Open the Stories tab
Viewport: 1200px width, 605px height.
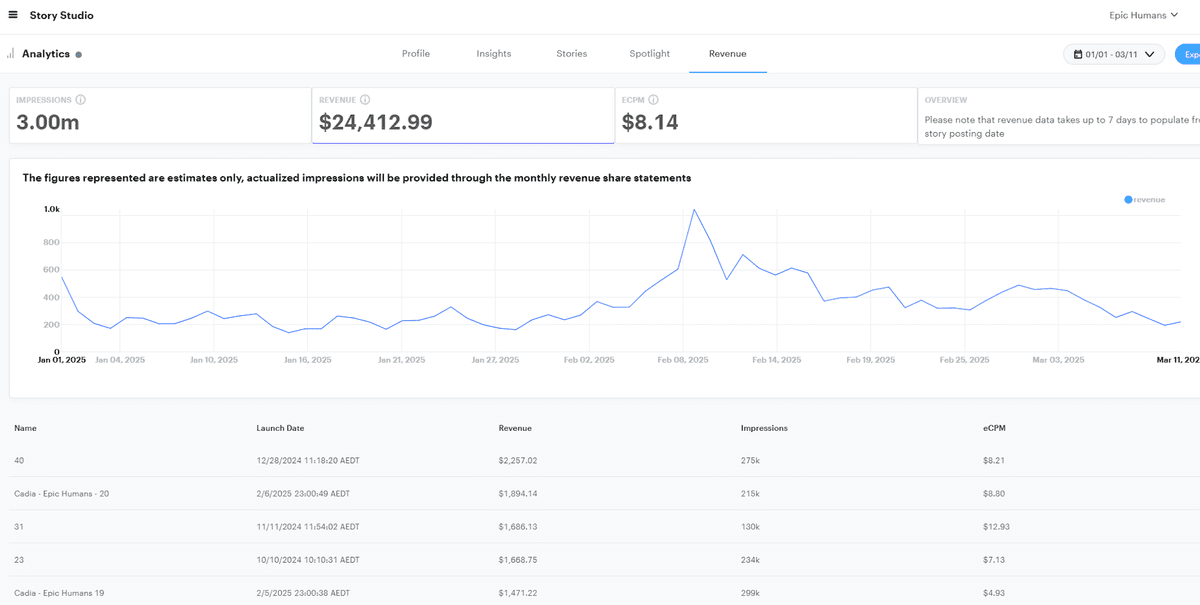572,54
